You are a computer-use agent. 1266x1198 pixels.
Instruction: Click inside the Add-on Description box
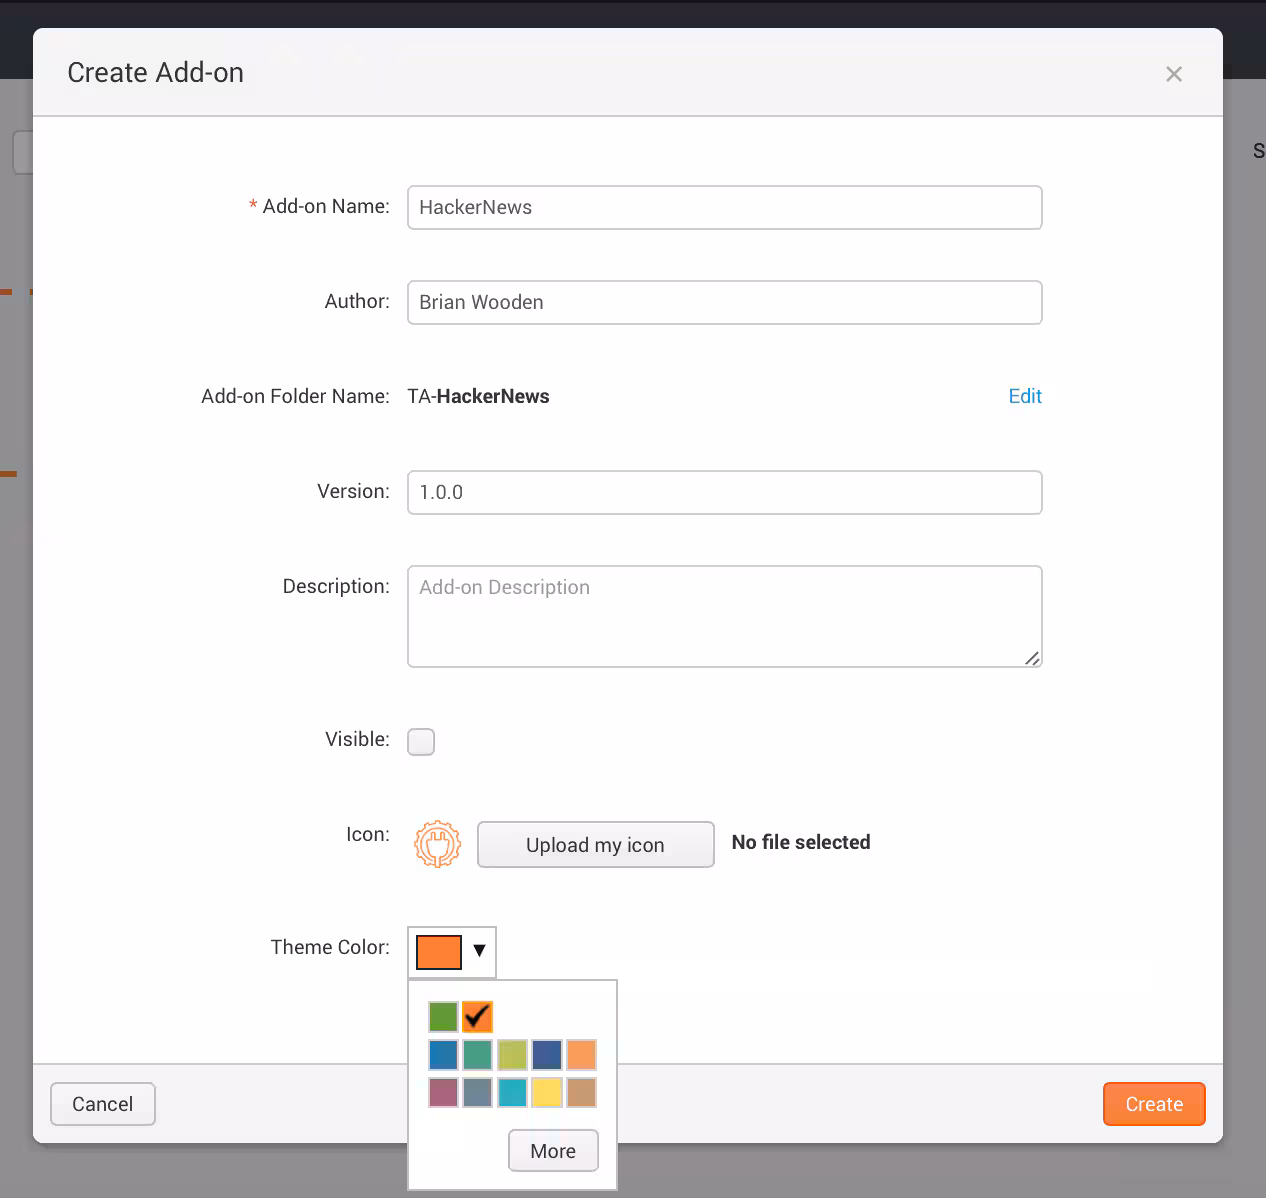click(724, 616)
